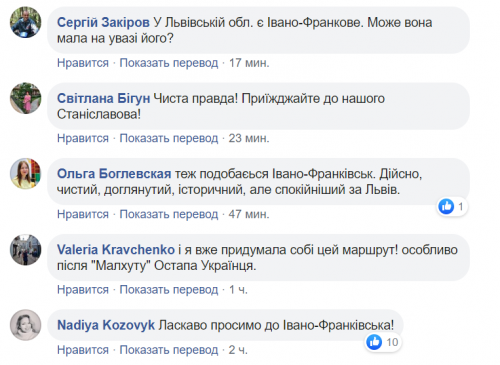Open Світлана Бігун's avatar photo

pyautogui.click(x=26, y=98)
